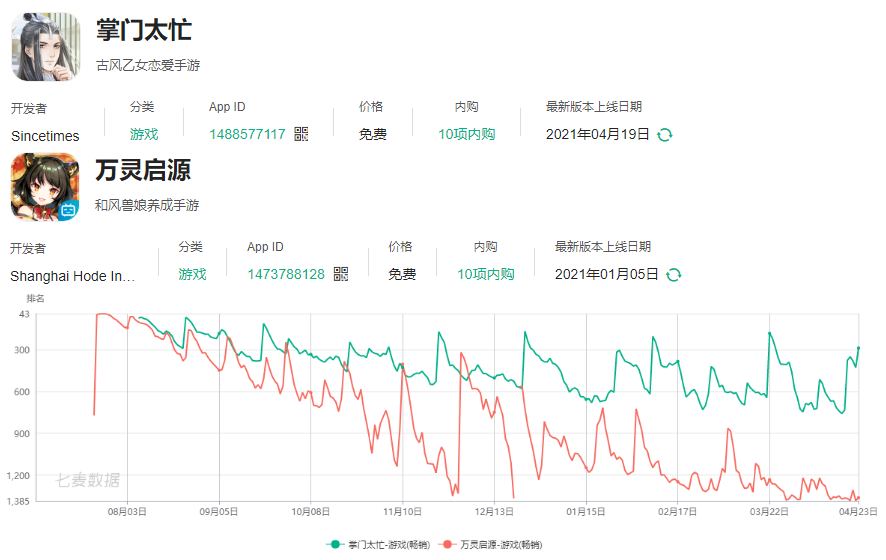Open 游戏 category link for 掌门太忙
The image size is (886, 560).
(x=144, y=134)
